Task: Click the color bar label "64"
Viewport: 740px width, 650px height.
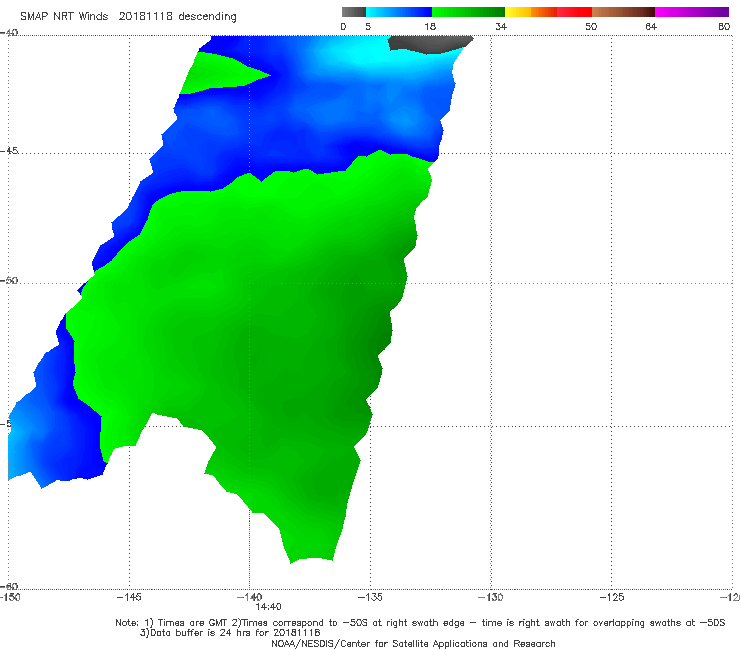Action: tap(651, 27)
